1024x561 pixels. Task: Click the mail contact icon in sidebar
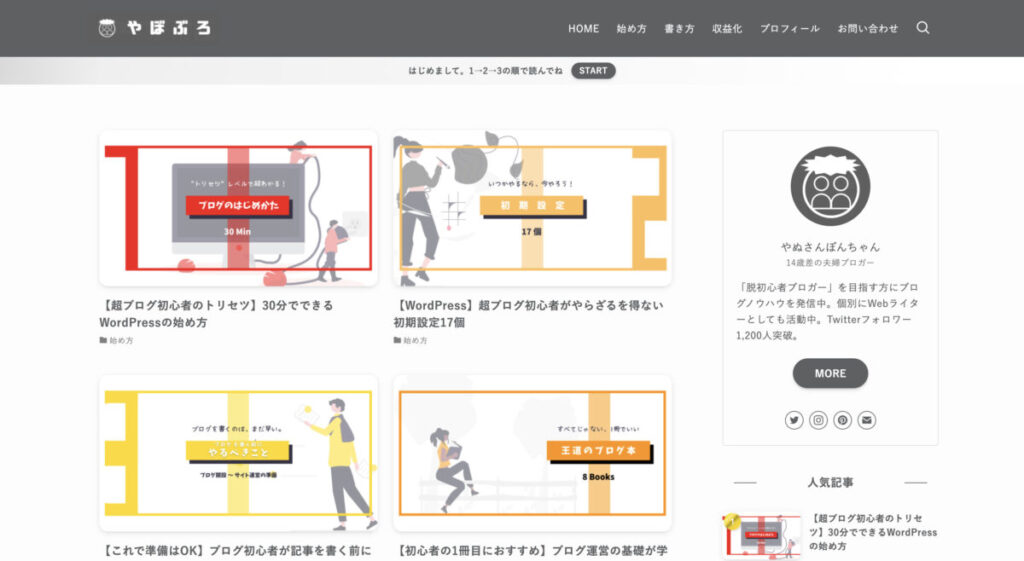point(867,420)
